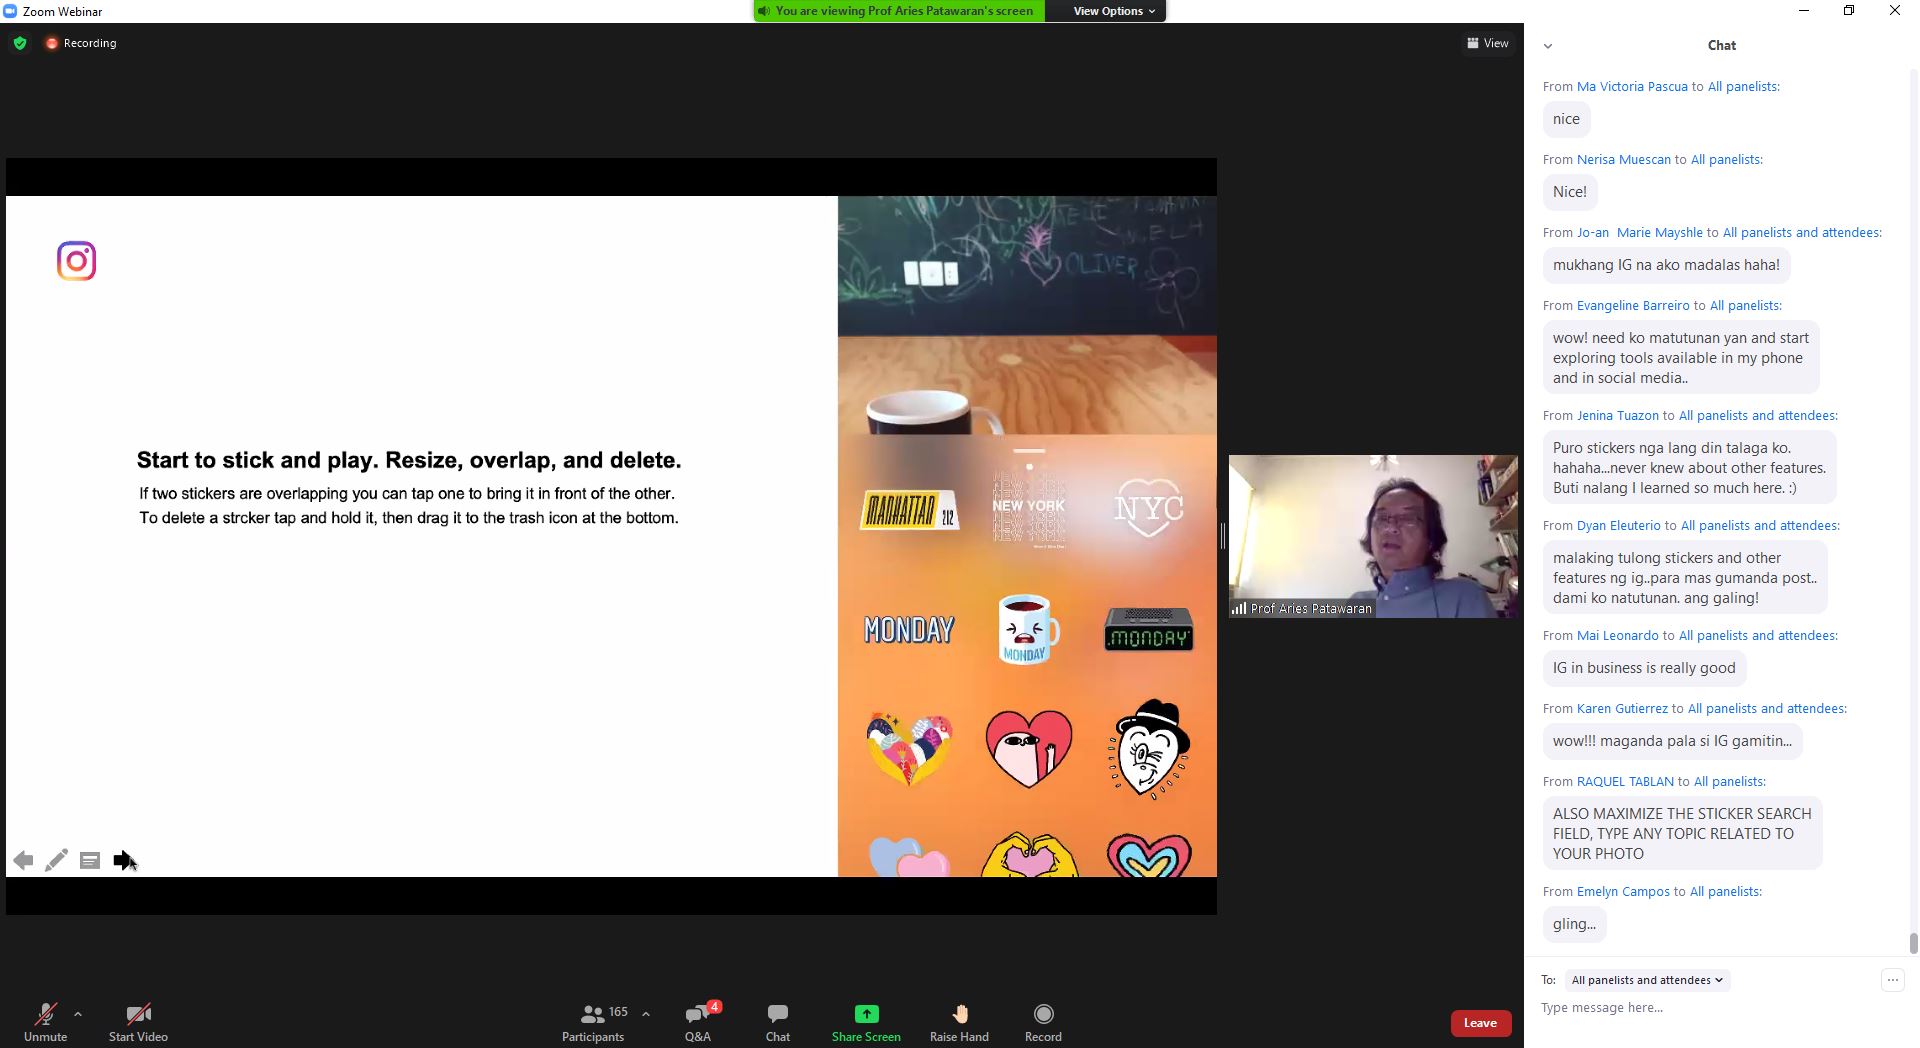Click sender name Ma Victoria Pascua
The image size is (1920, 1048).
(x=1632, y=87)
